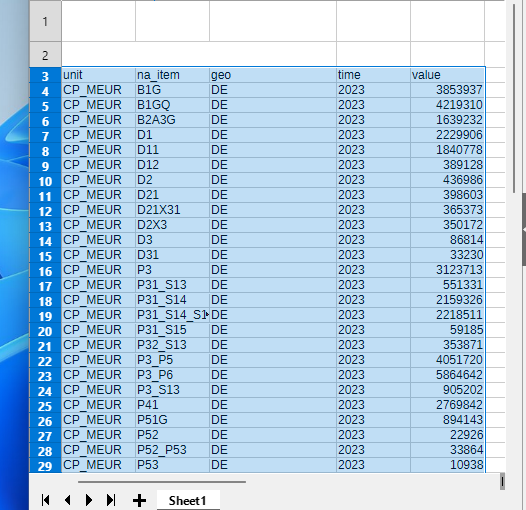
Task: Select cell containing D21X31
Action: [172, 210]
